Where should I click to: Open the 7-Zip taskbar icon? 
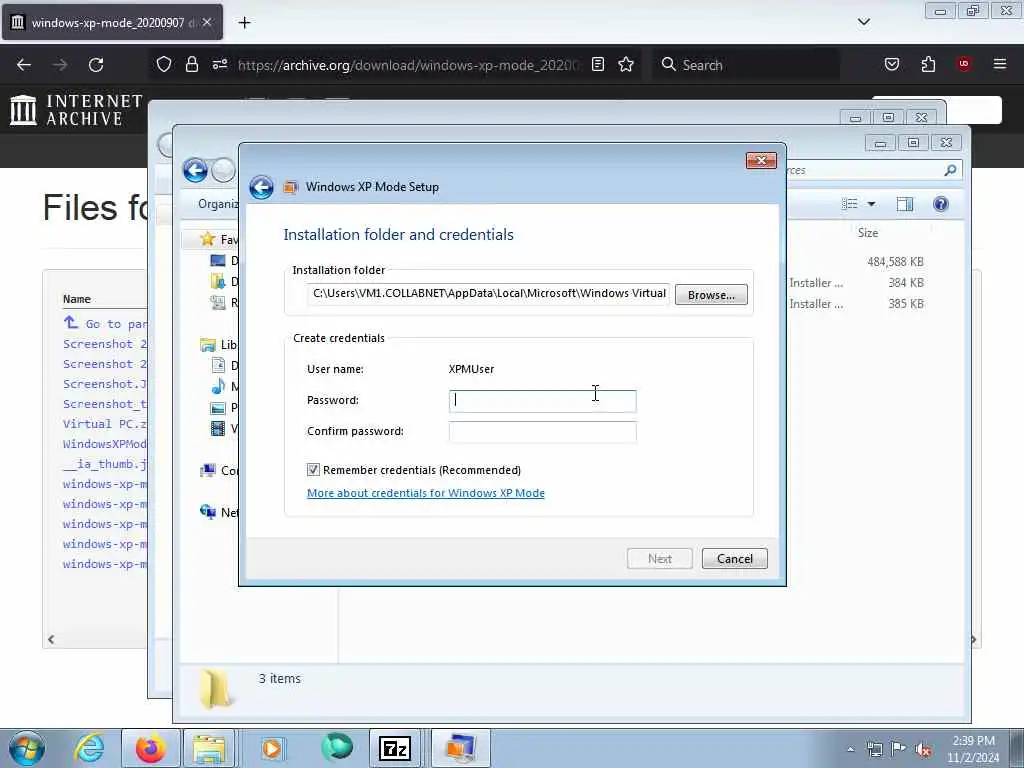click(394, 748)
